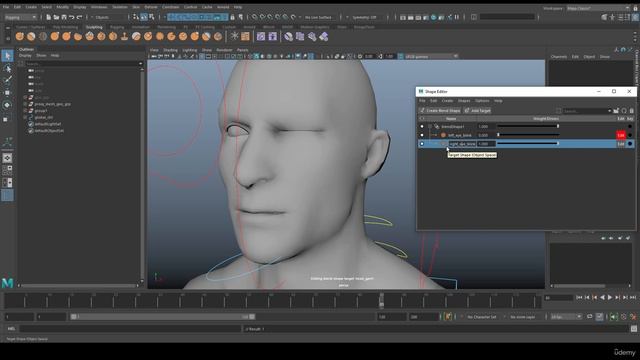640x360 pixels.
Task: Click the Save Scene icon
Action: point(64,17)
